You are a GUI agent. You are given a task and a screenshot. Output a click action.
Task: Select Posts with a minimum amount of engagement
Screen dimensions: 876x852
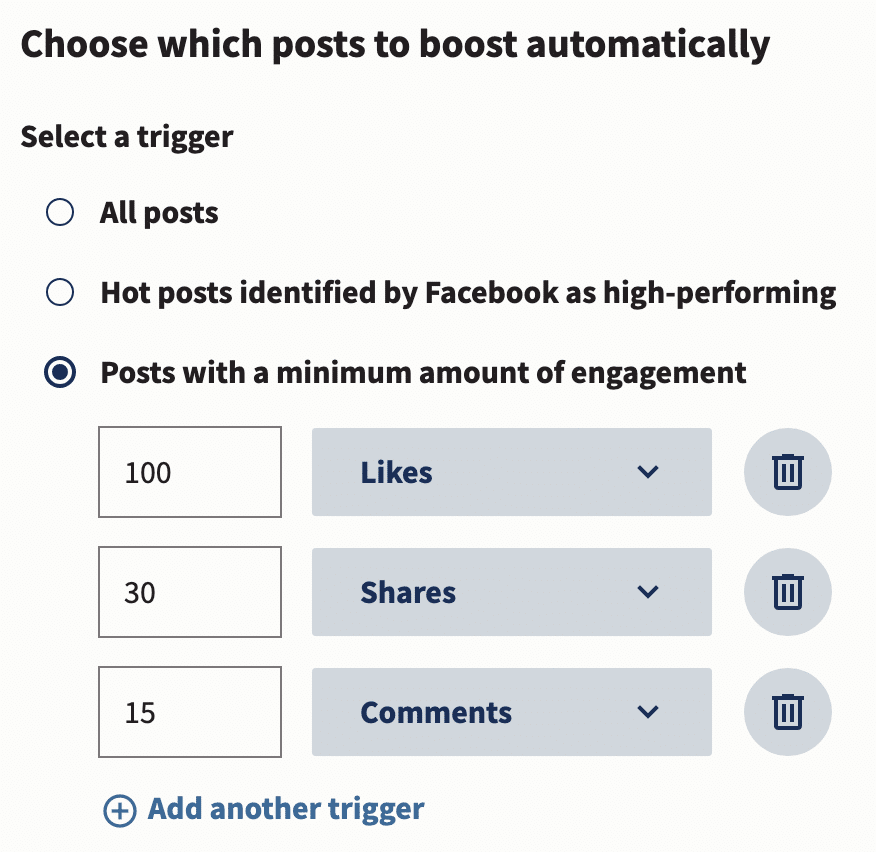pyautogui.click(x=60, y=372)
